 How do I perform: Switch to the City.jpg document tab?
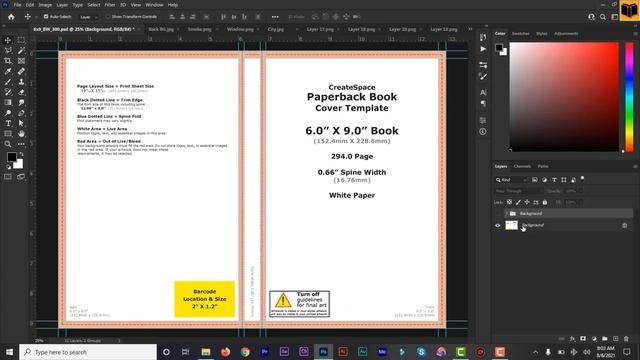276,29
